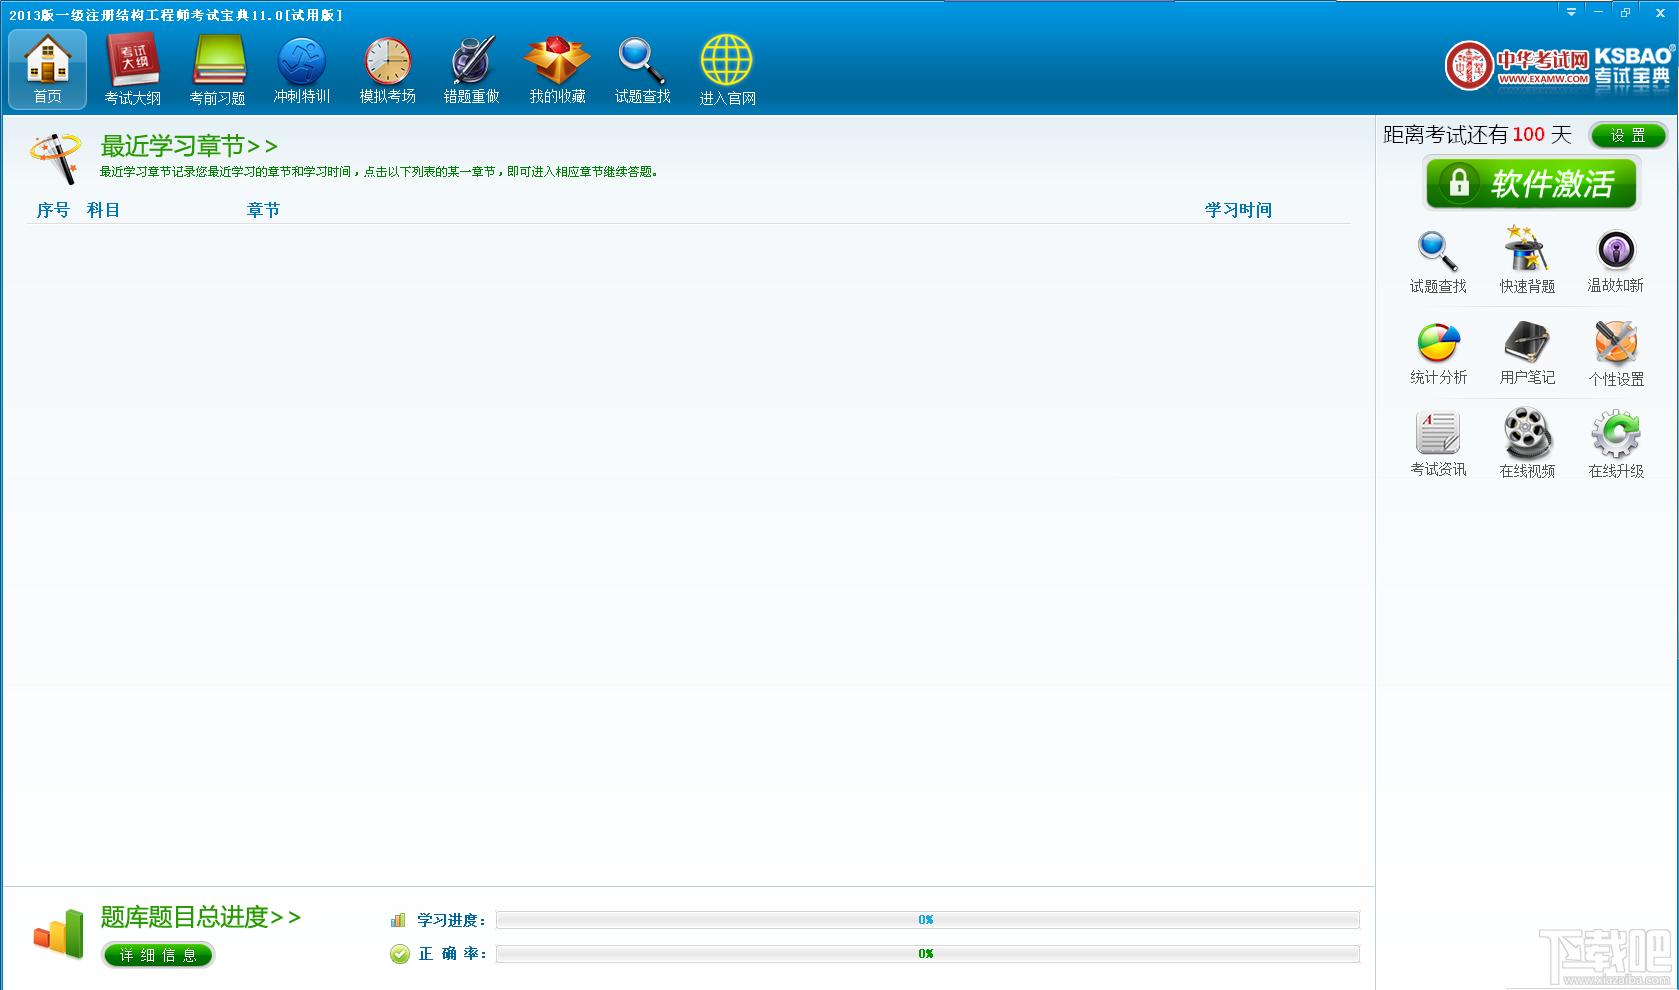The height and width of the screenshot is (990, 1679).
Task: Click the green 软件激活 activation button
Action: point(1531,184)
